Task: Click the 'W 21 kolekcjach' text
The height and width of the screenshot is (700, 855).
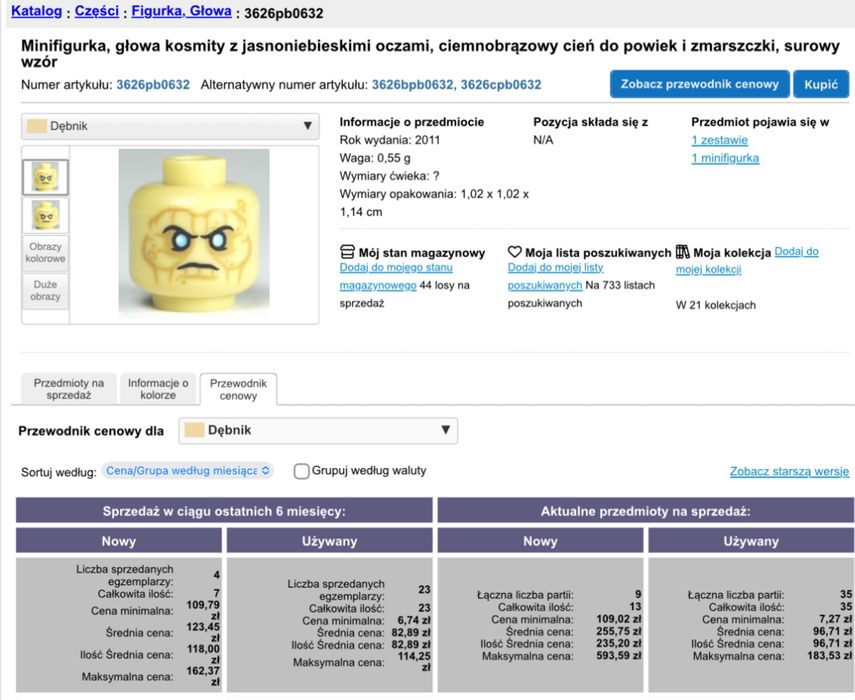Action: coord(716,305)
